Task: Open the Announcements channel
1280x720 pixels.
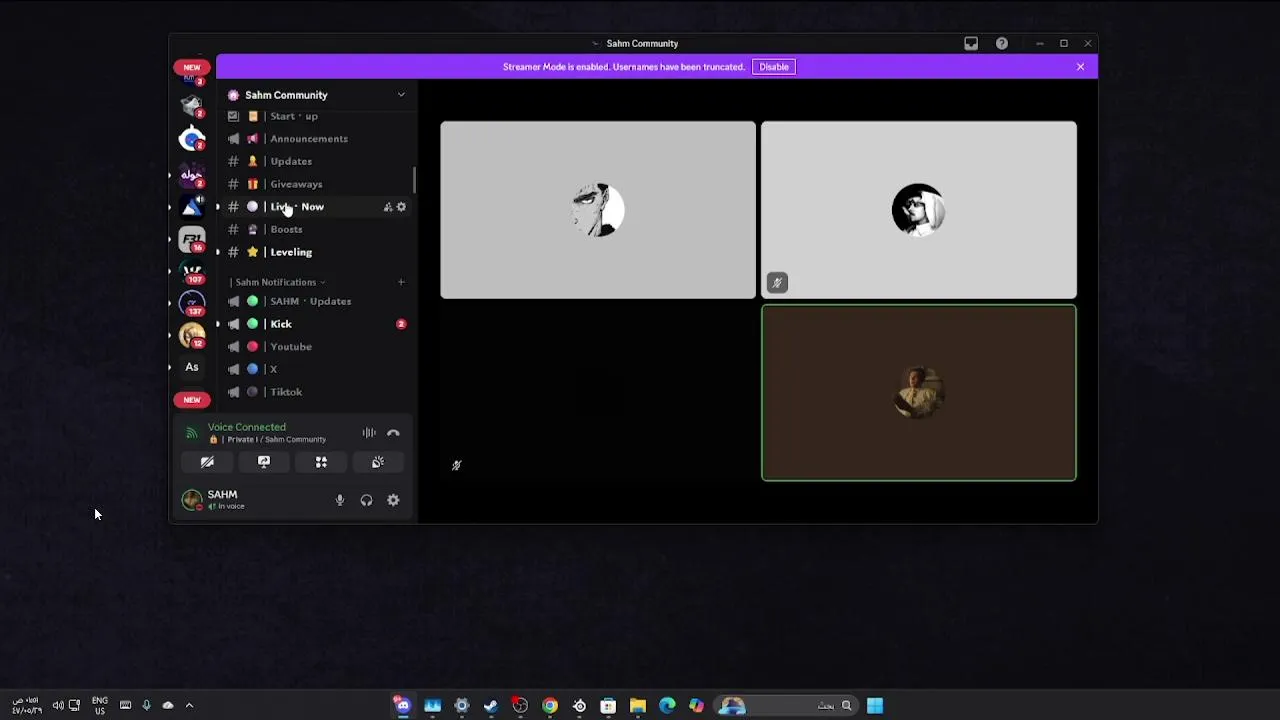Action: (316, 139)
